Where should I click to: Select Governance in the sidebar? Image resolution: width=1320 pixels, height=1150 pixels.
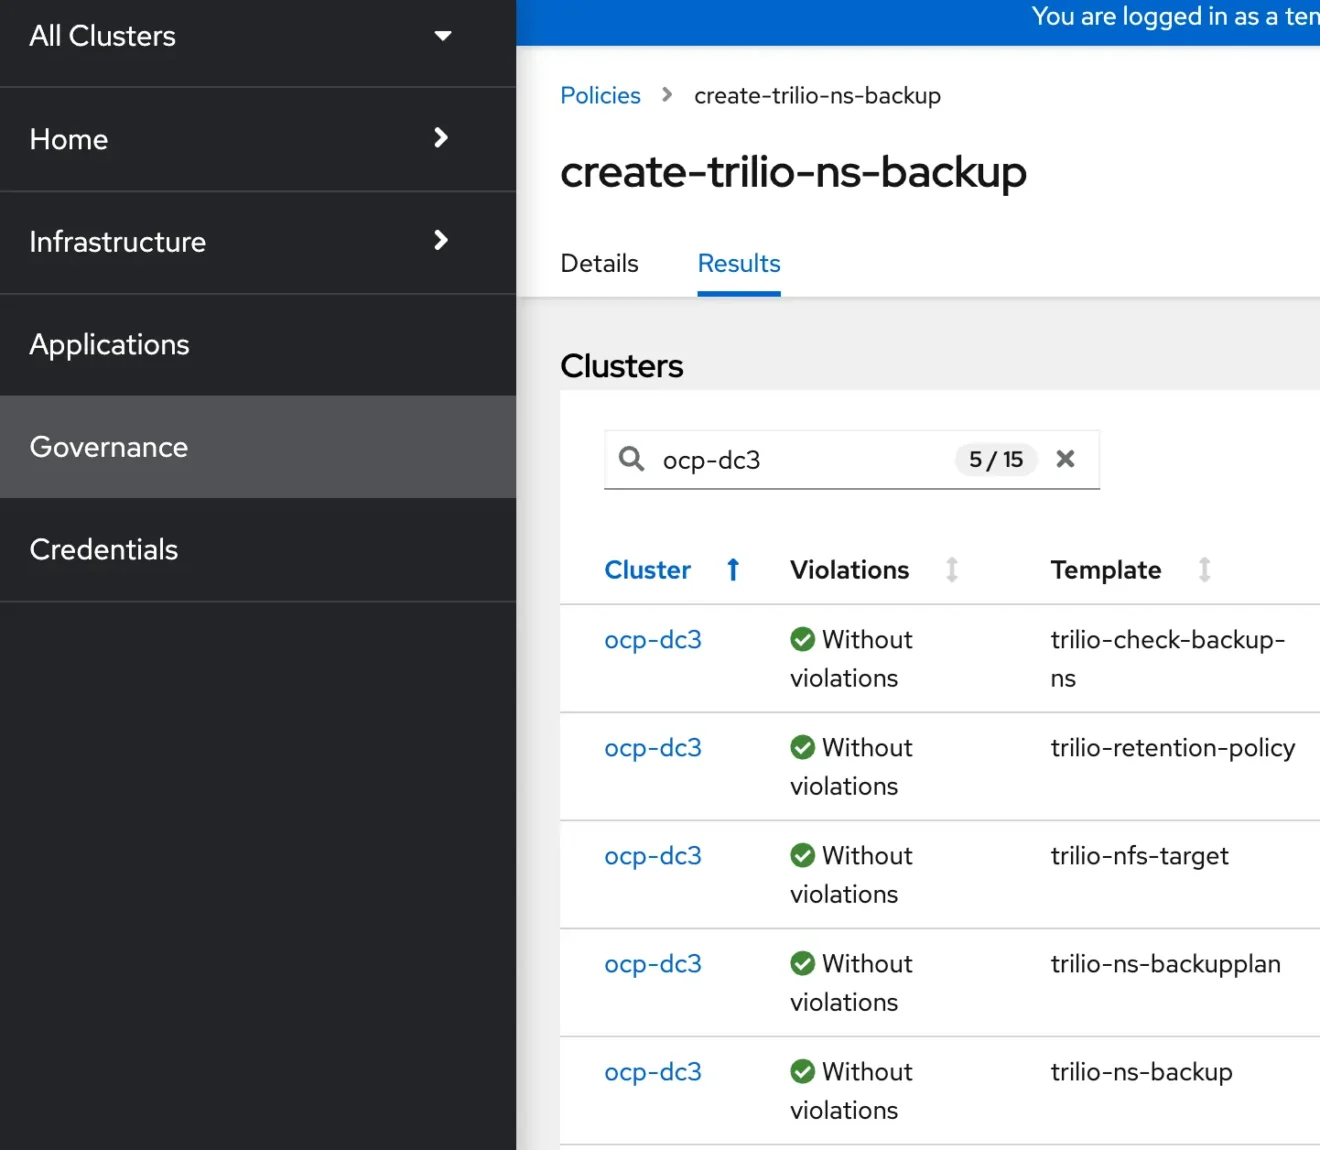click(109, 447)
